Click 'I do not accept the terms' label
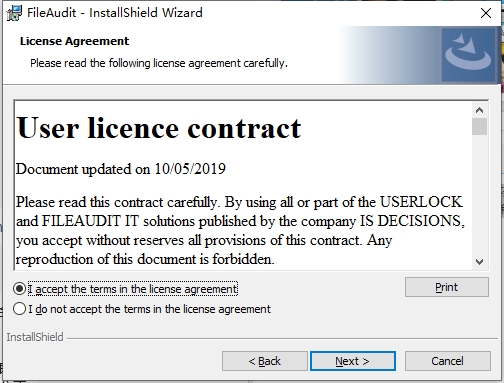The width and height of the screenshot is (504, 383). coord(149,309)
